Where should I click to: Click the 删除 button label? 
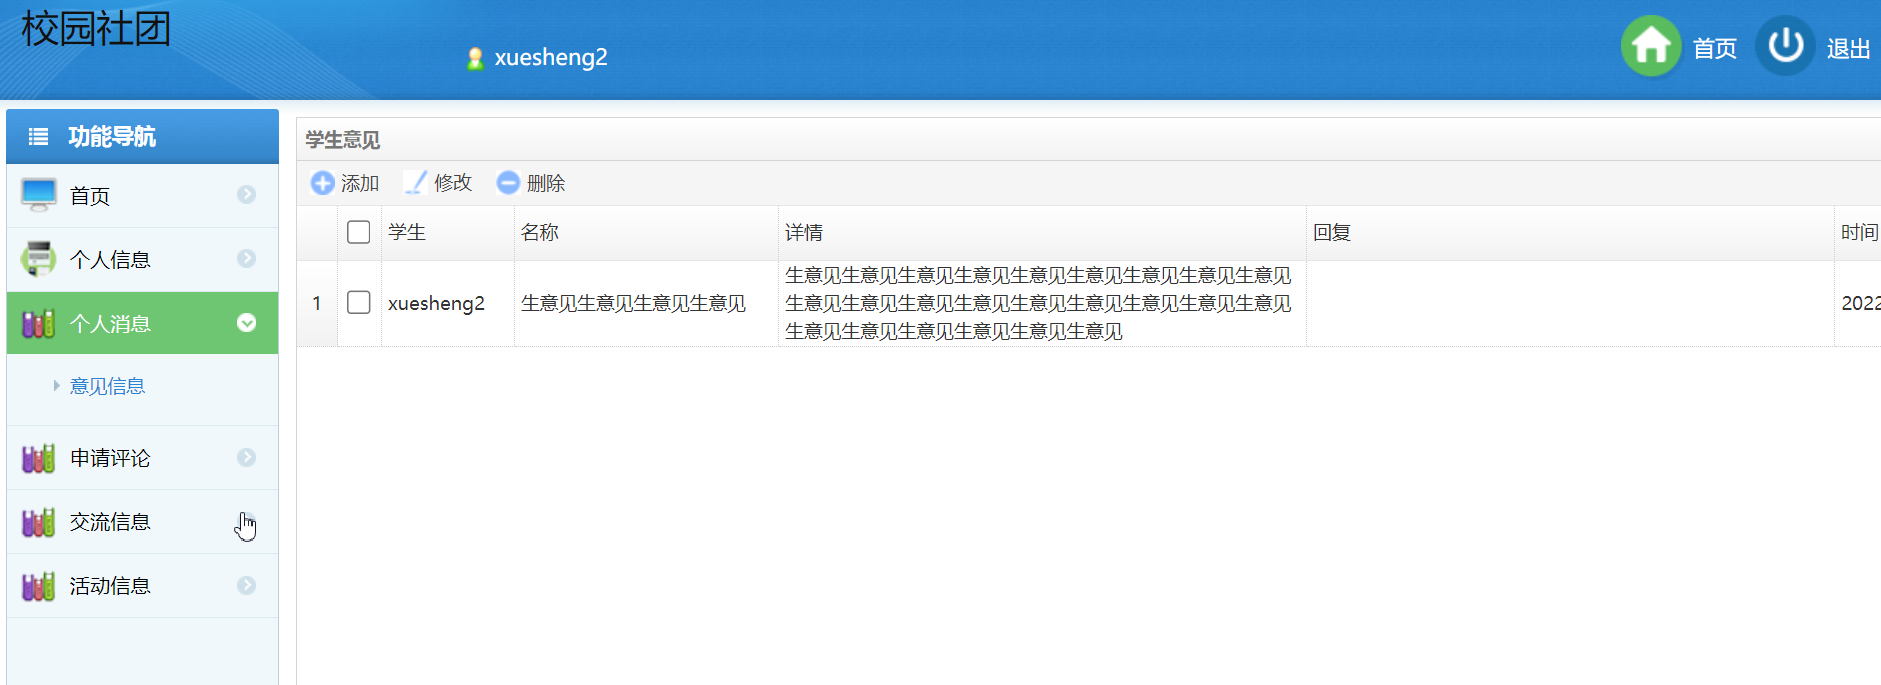click(x=546, y=183)
